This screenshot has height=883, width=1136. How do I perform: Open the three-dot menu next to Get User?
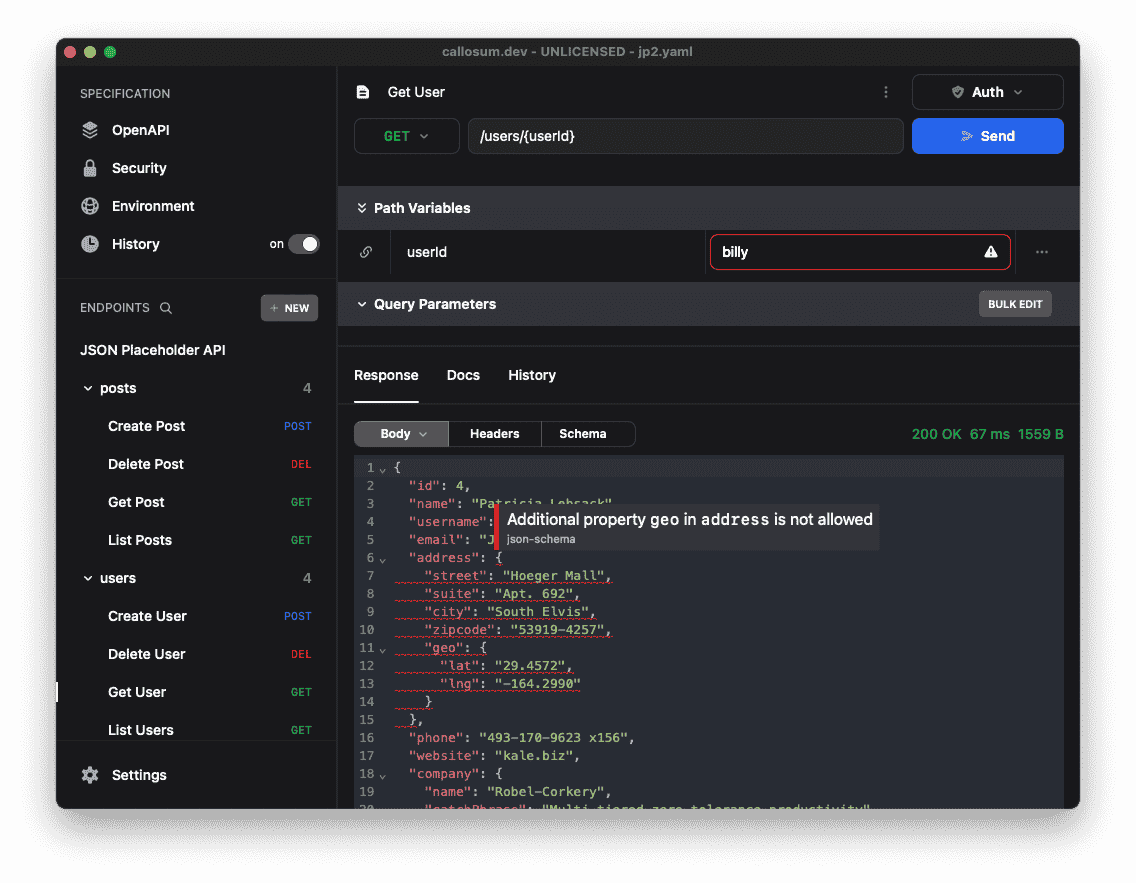click(885, 92)
